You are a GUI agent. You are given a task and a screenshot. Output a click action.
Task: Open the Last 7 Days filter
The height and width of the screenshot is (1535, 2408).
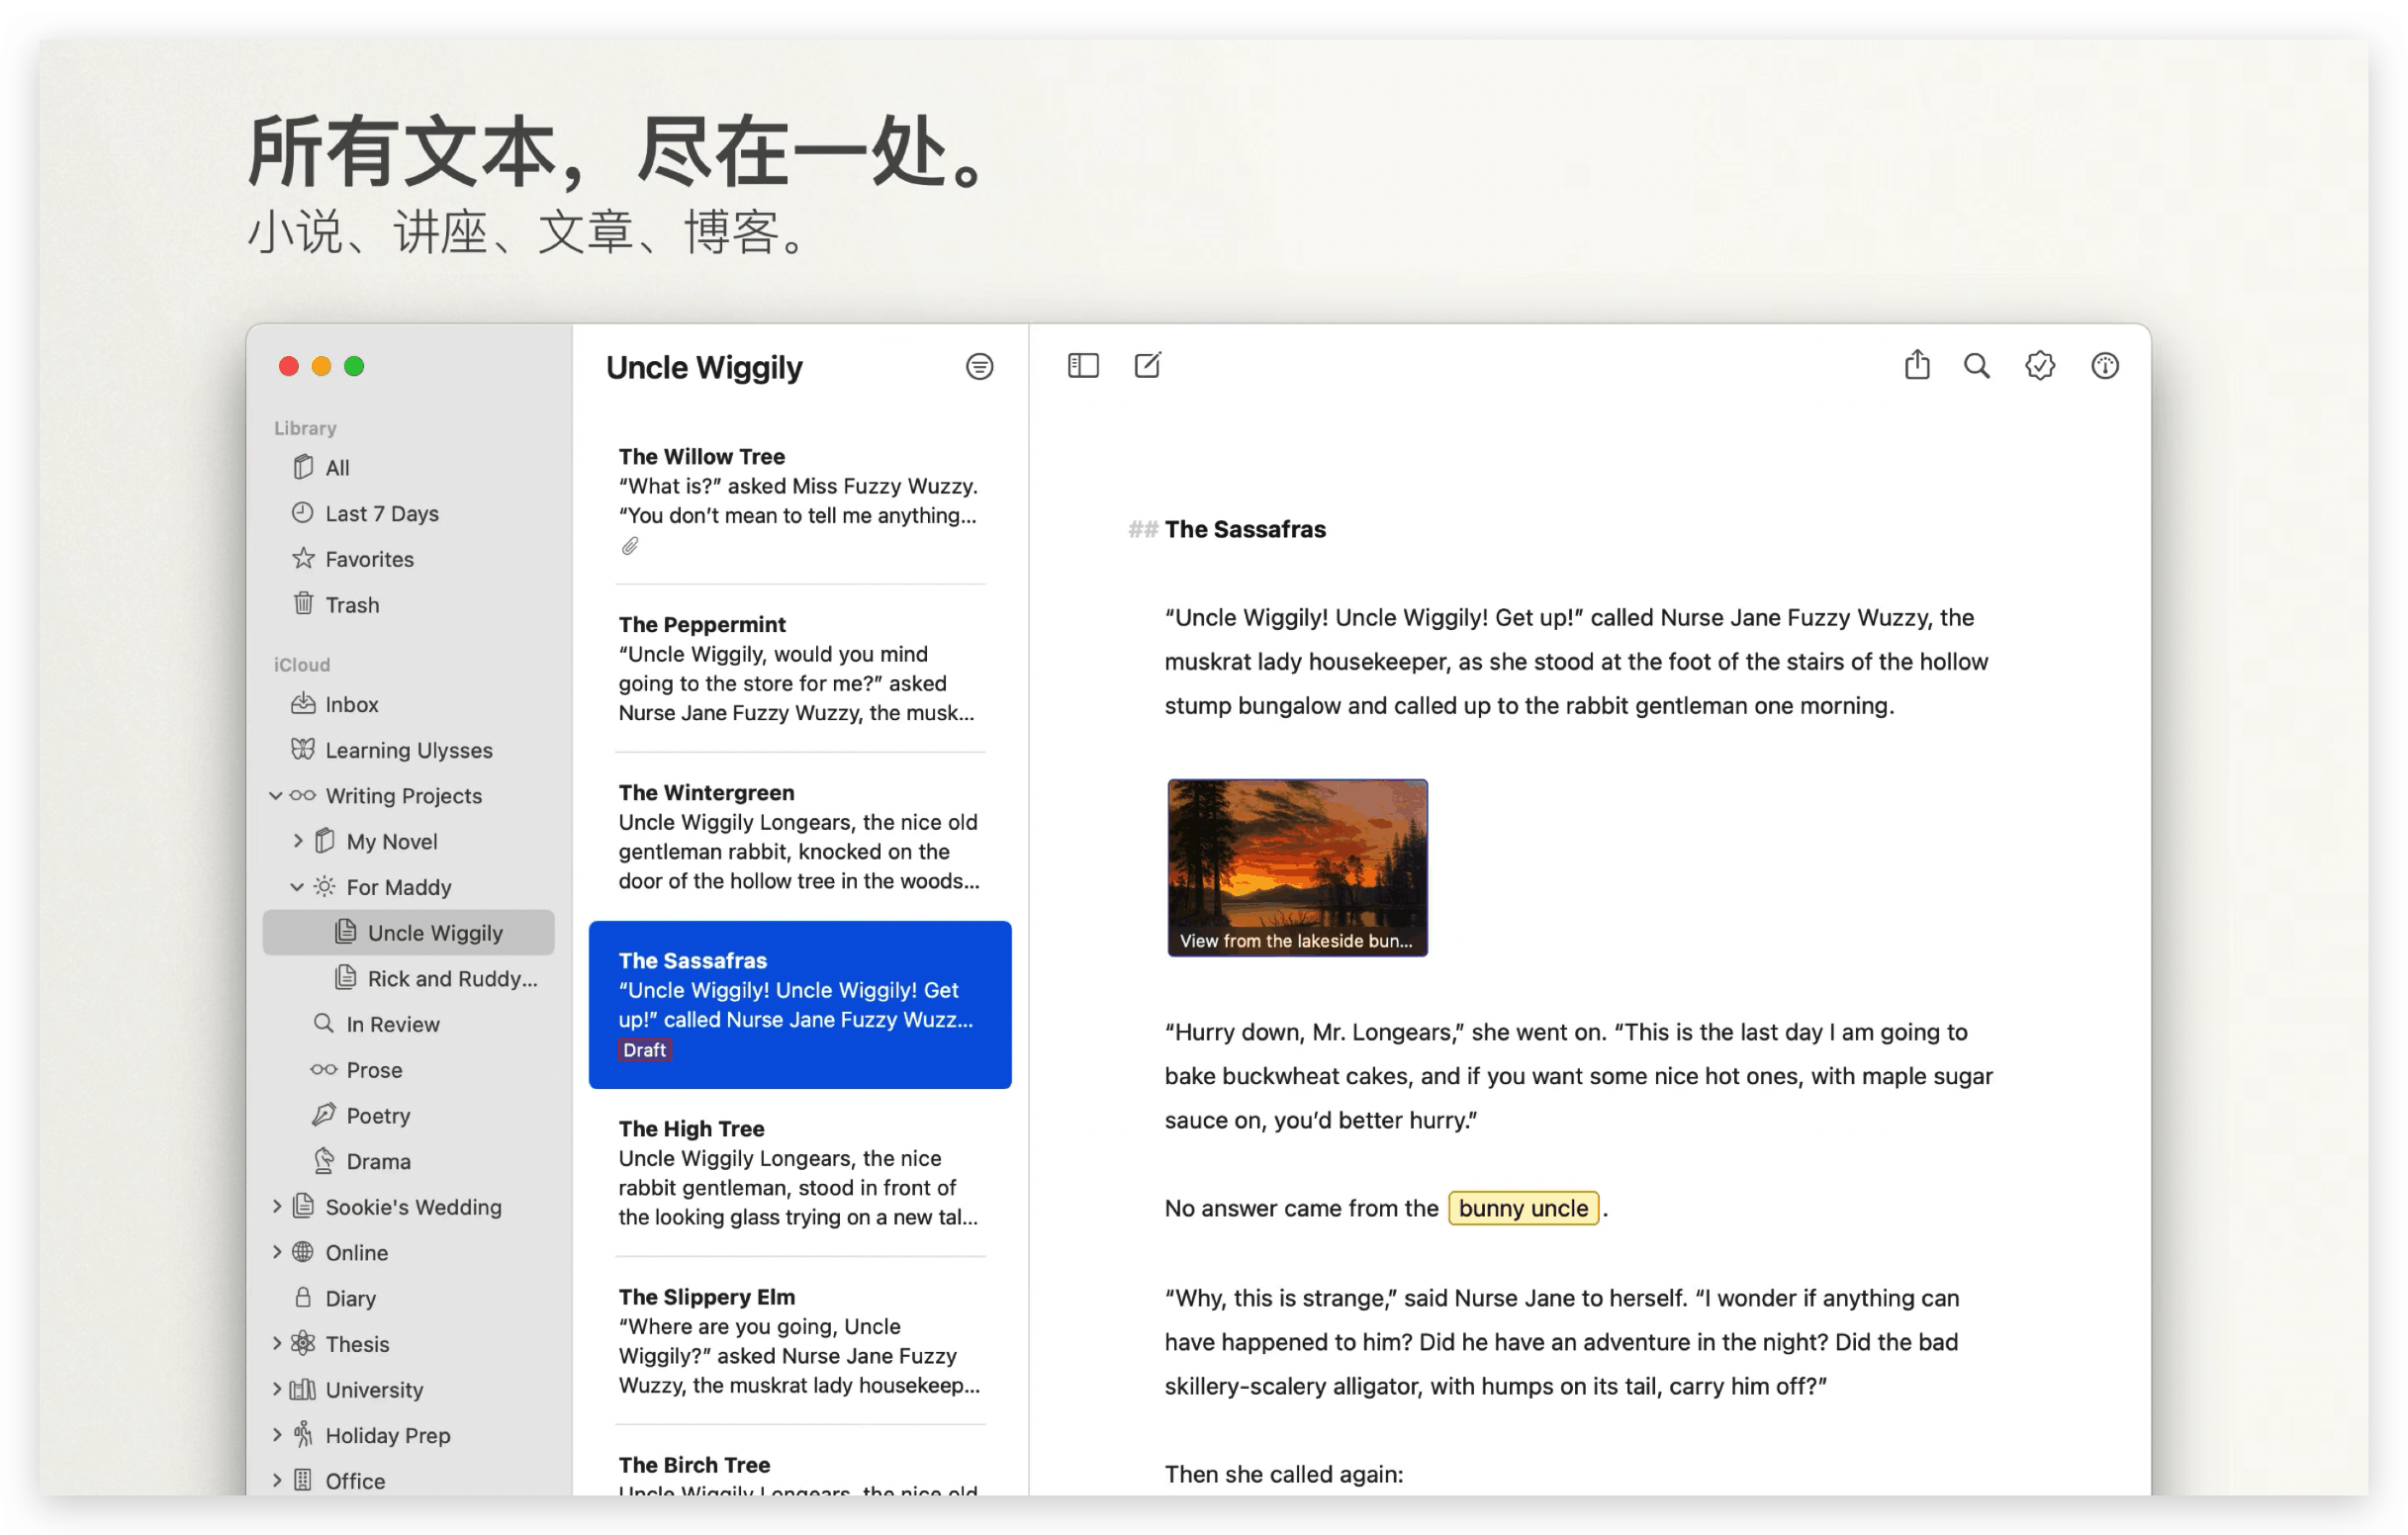tap(381, 512)
